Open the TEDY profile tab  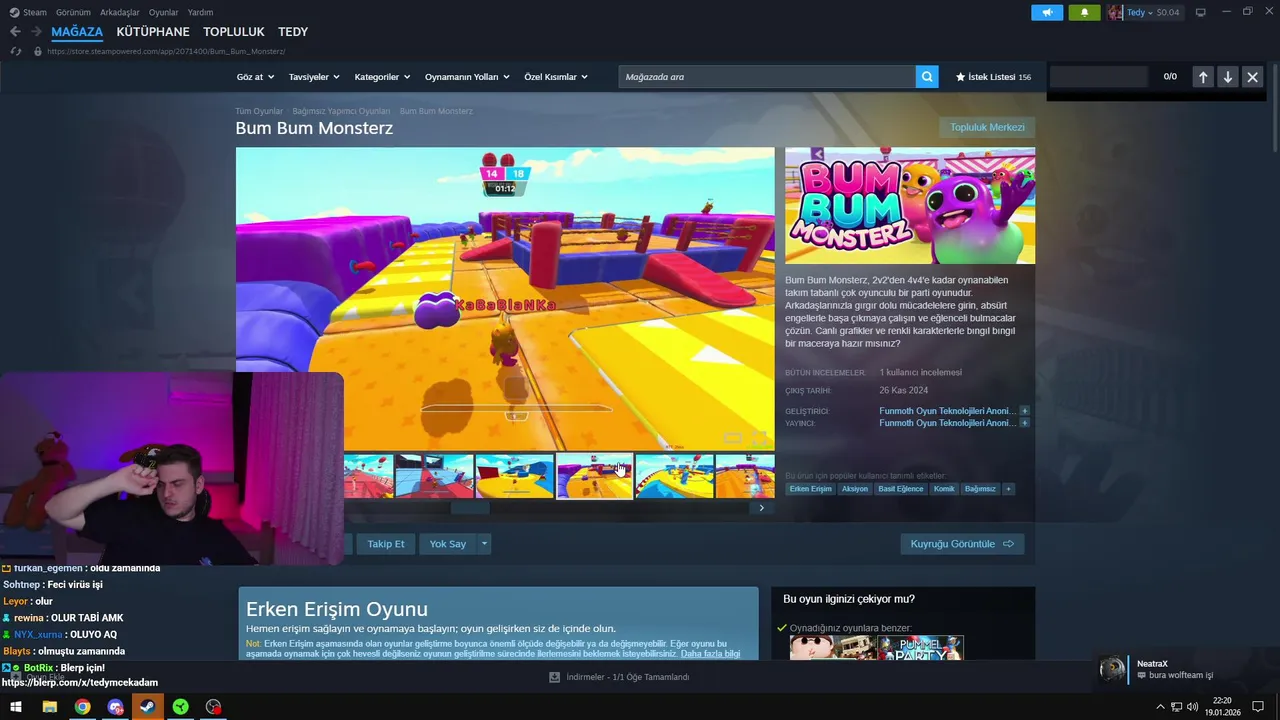(293, 32)
